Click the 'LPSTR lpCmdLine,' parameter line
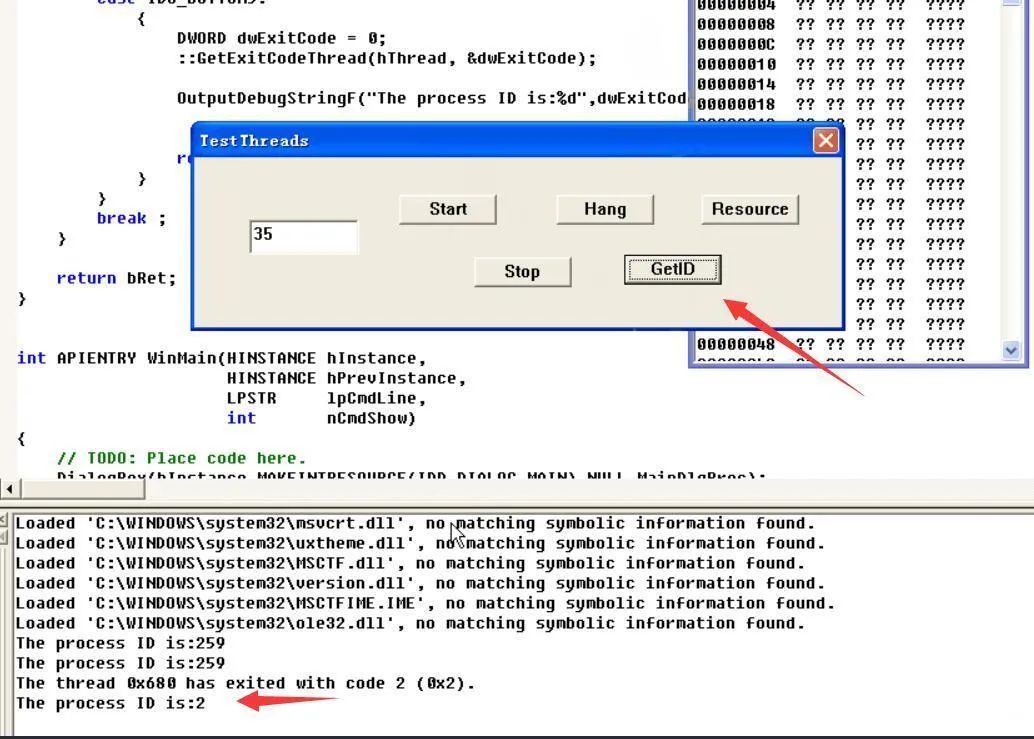 326,398
